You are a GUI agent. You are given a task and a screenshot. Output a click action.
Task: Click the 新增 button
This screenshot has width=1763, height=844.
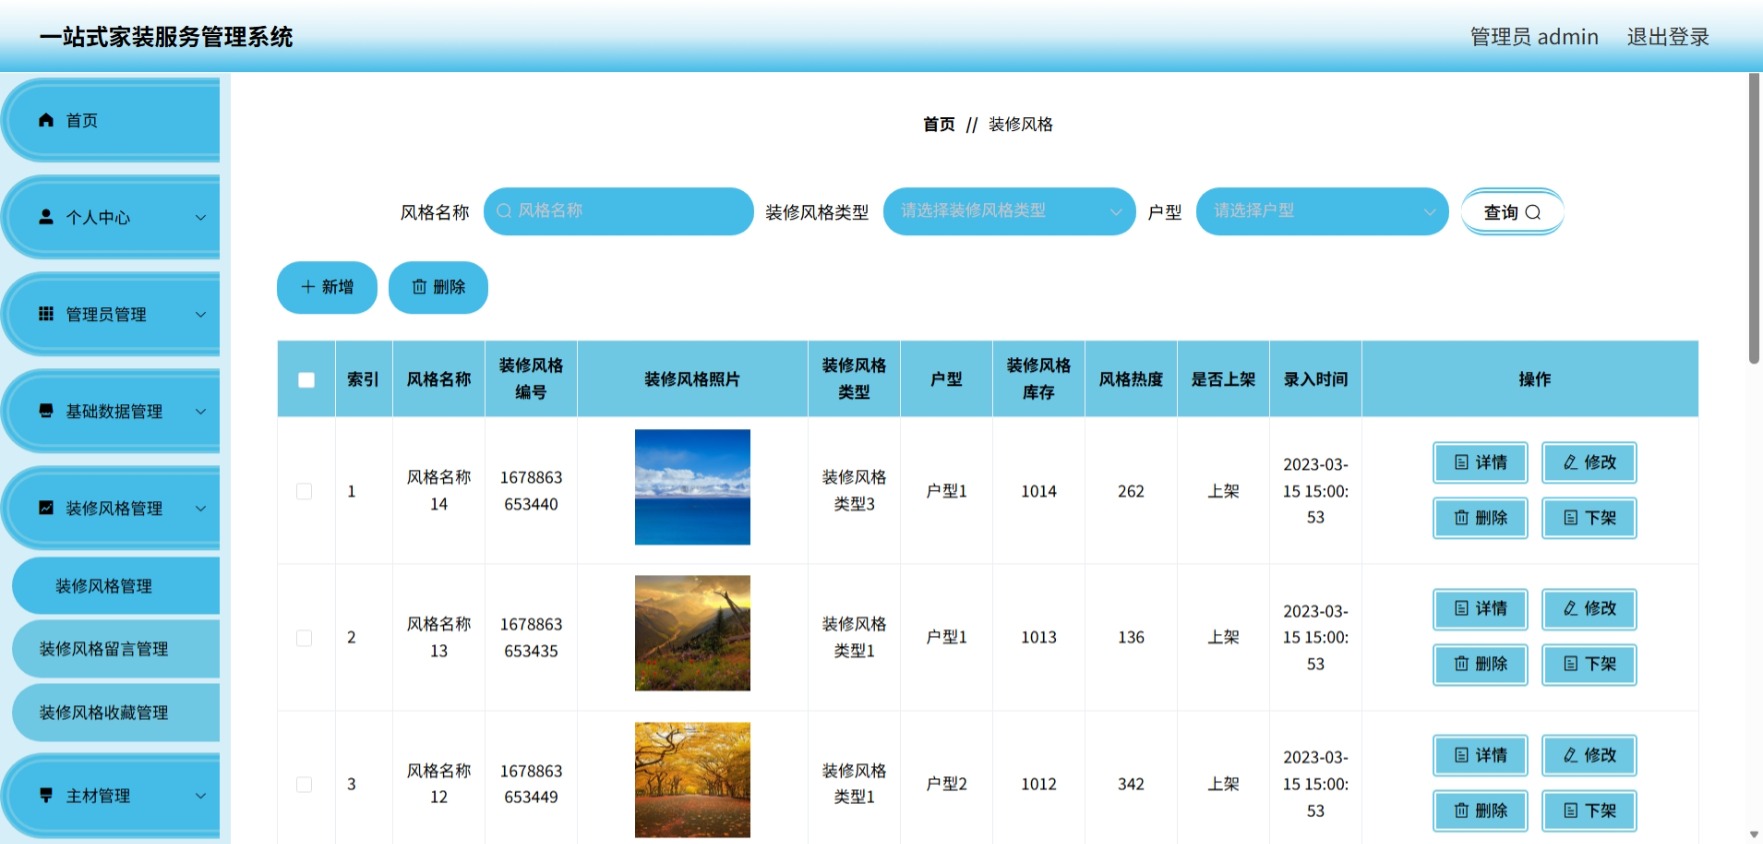327,287
